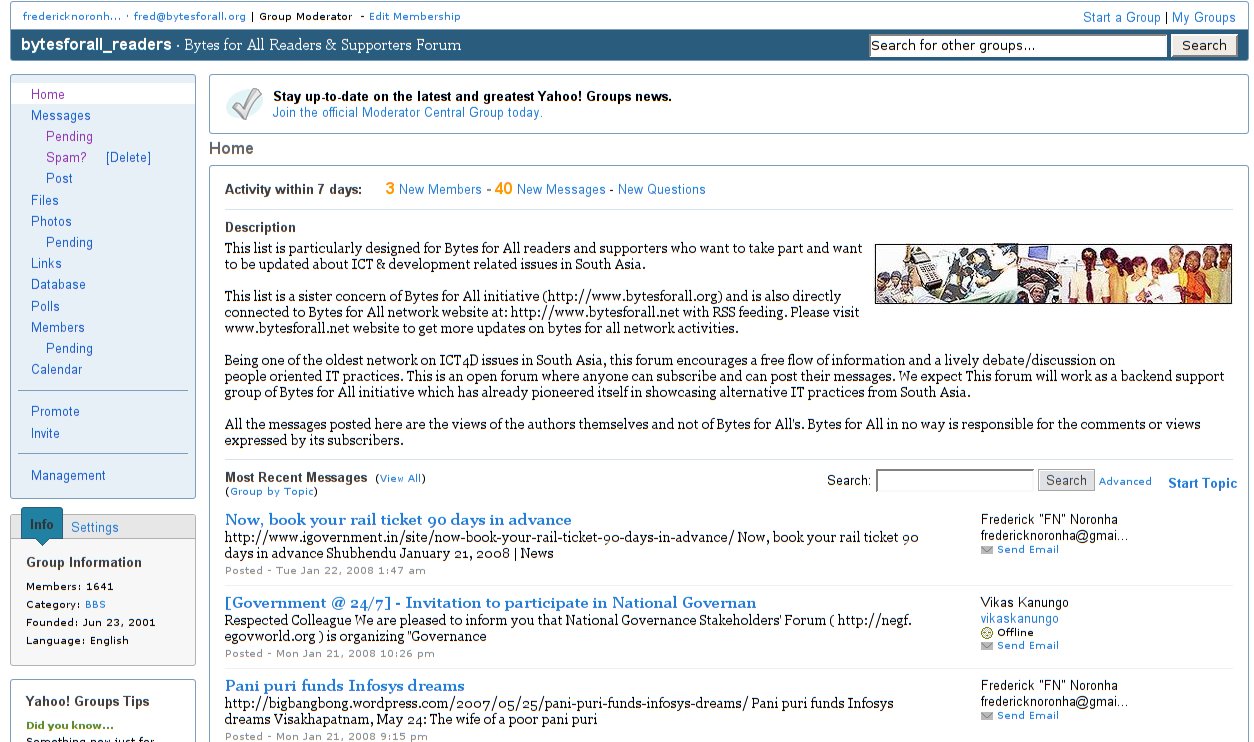Click the bytesforall_readers group title
1254x742 pixels.
coord(96,45)
